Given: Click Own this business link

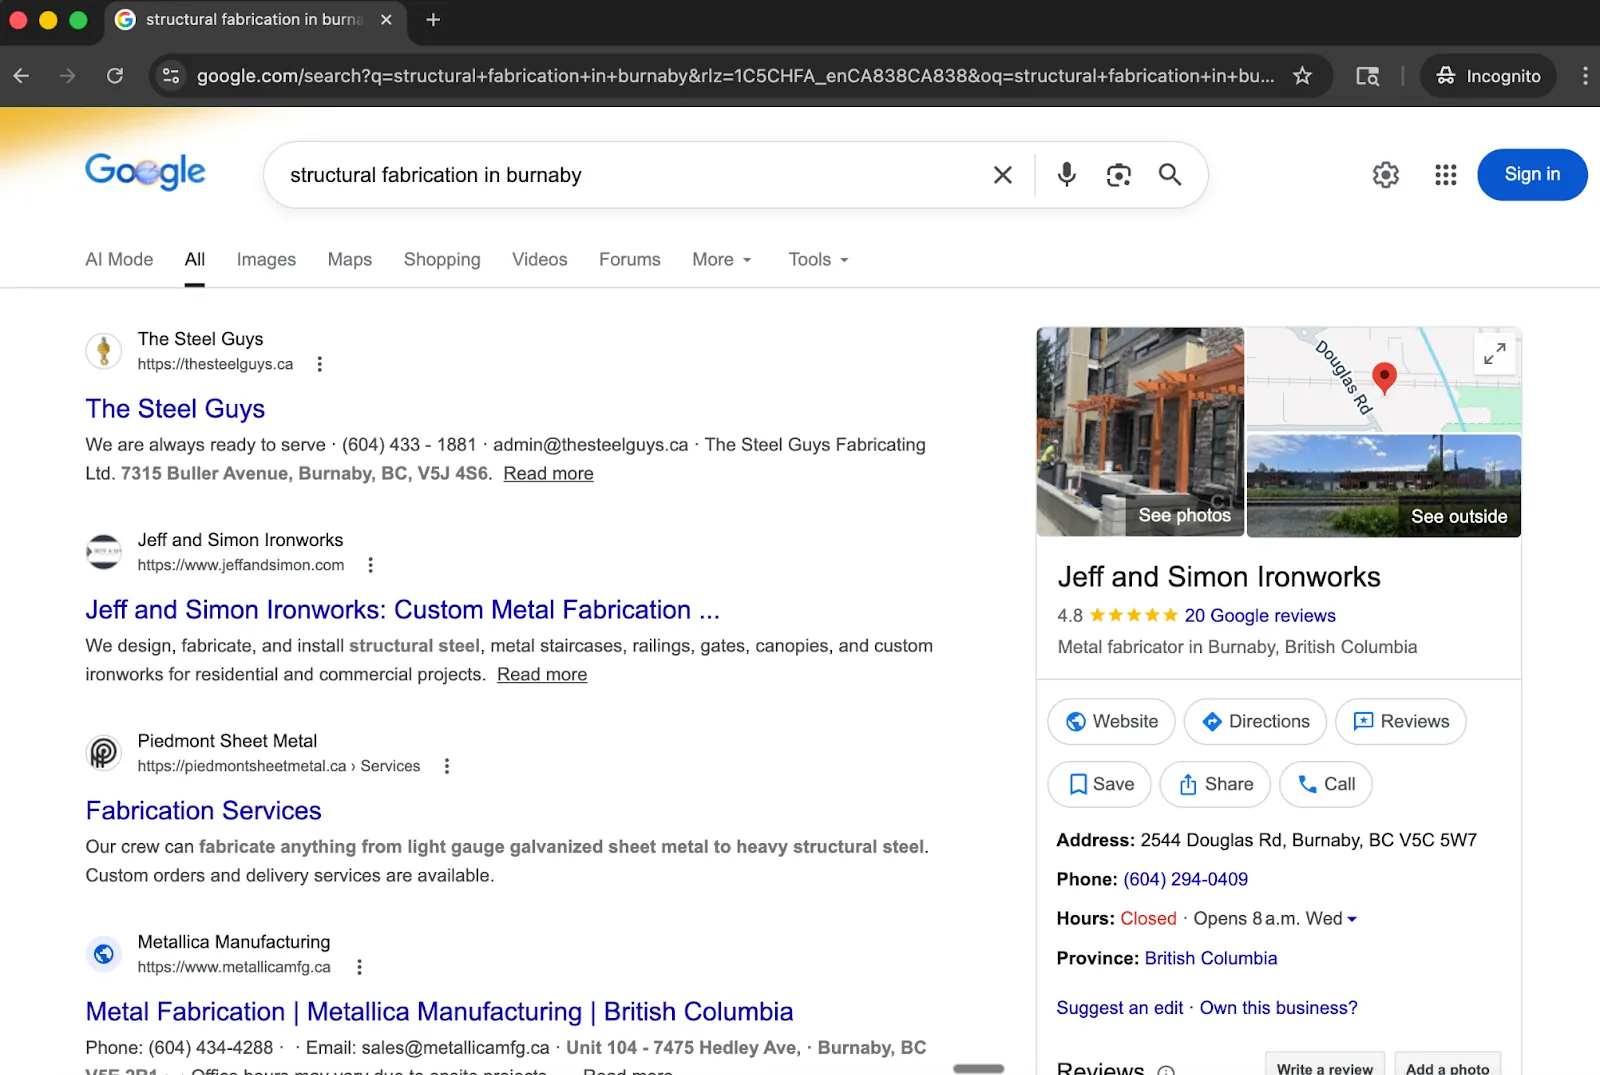Looking at the screenshot, I should (x=1278, y=1008).
